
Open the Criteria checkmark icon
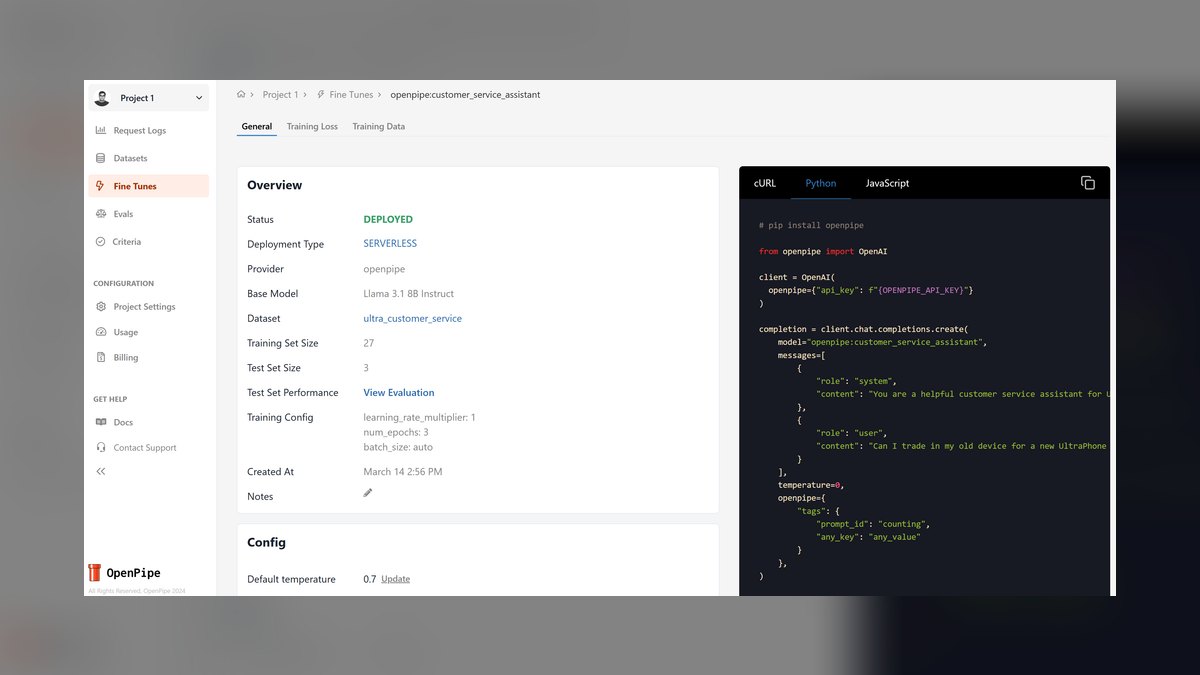100,242
